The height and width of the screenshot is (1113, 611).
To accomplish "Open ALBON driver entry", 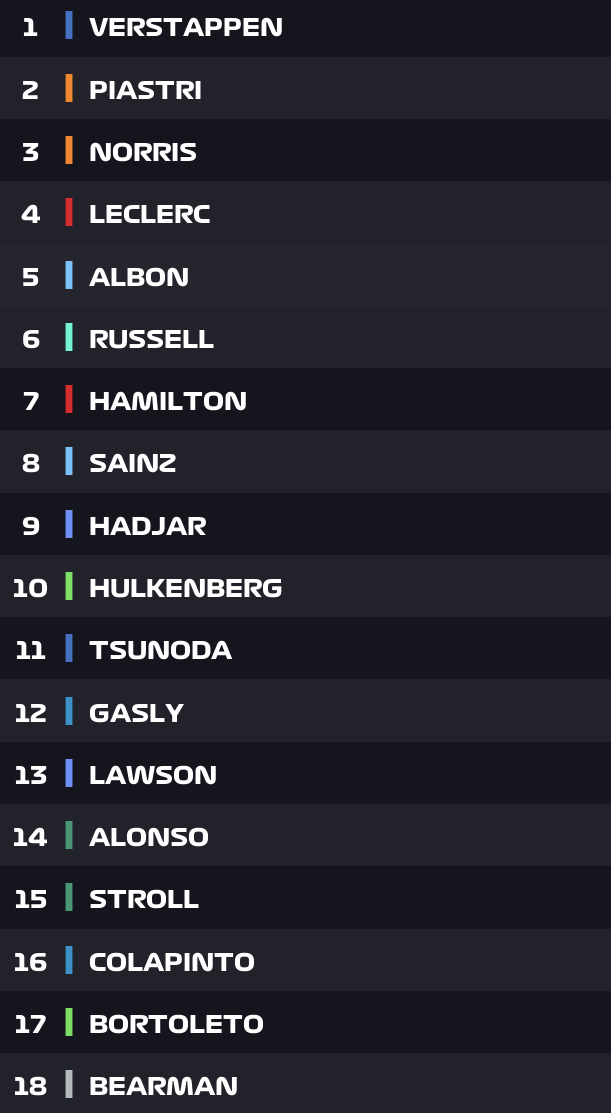I will [139, 277].
